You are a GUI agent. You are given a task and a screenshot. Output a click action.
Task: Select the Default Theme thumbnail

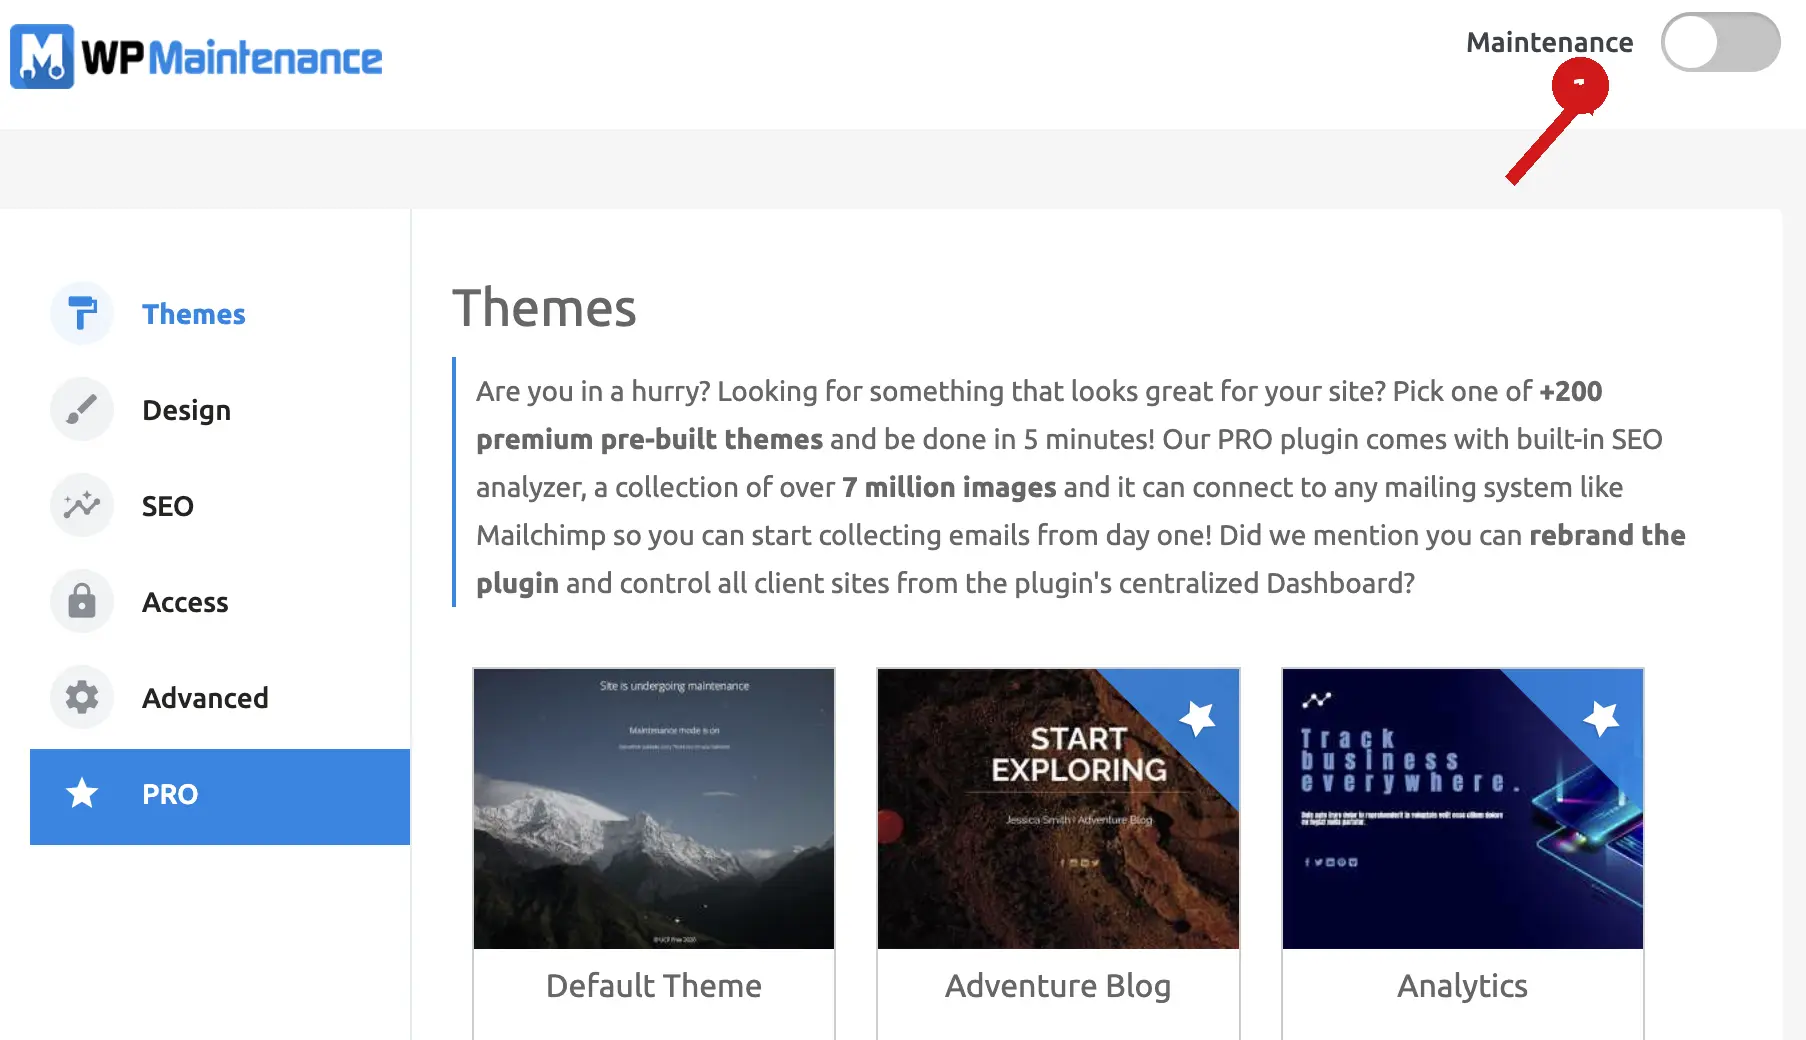(654, 808)
